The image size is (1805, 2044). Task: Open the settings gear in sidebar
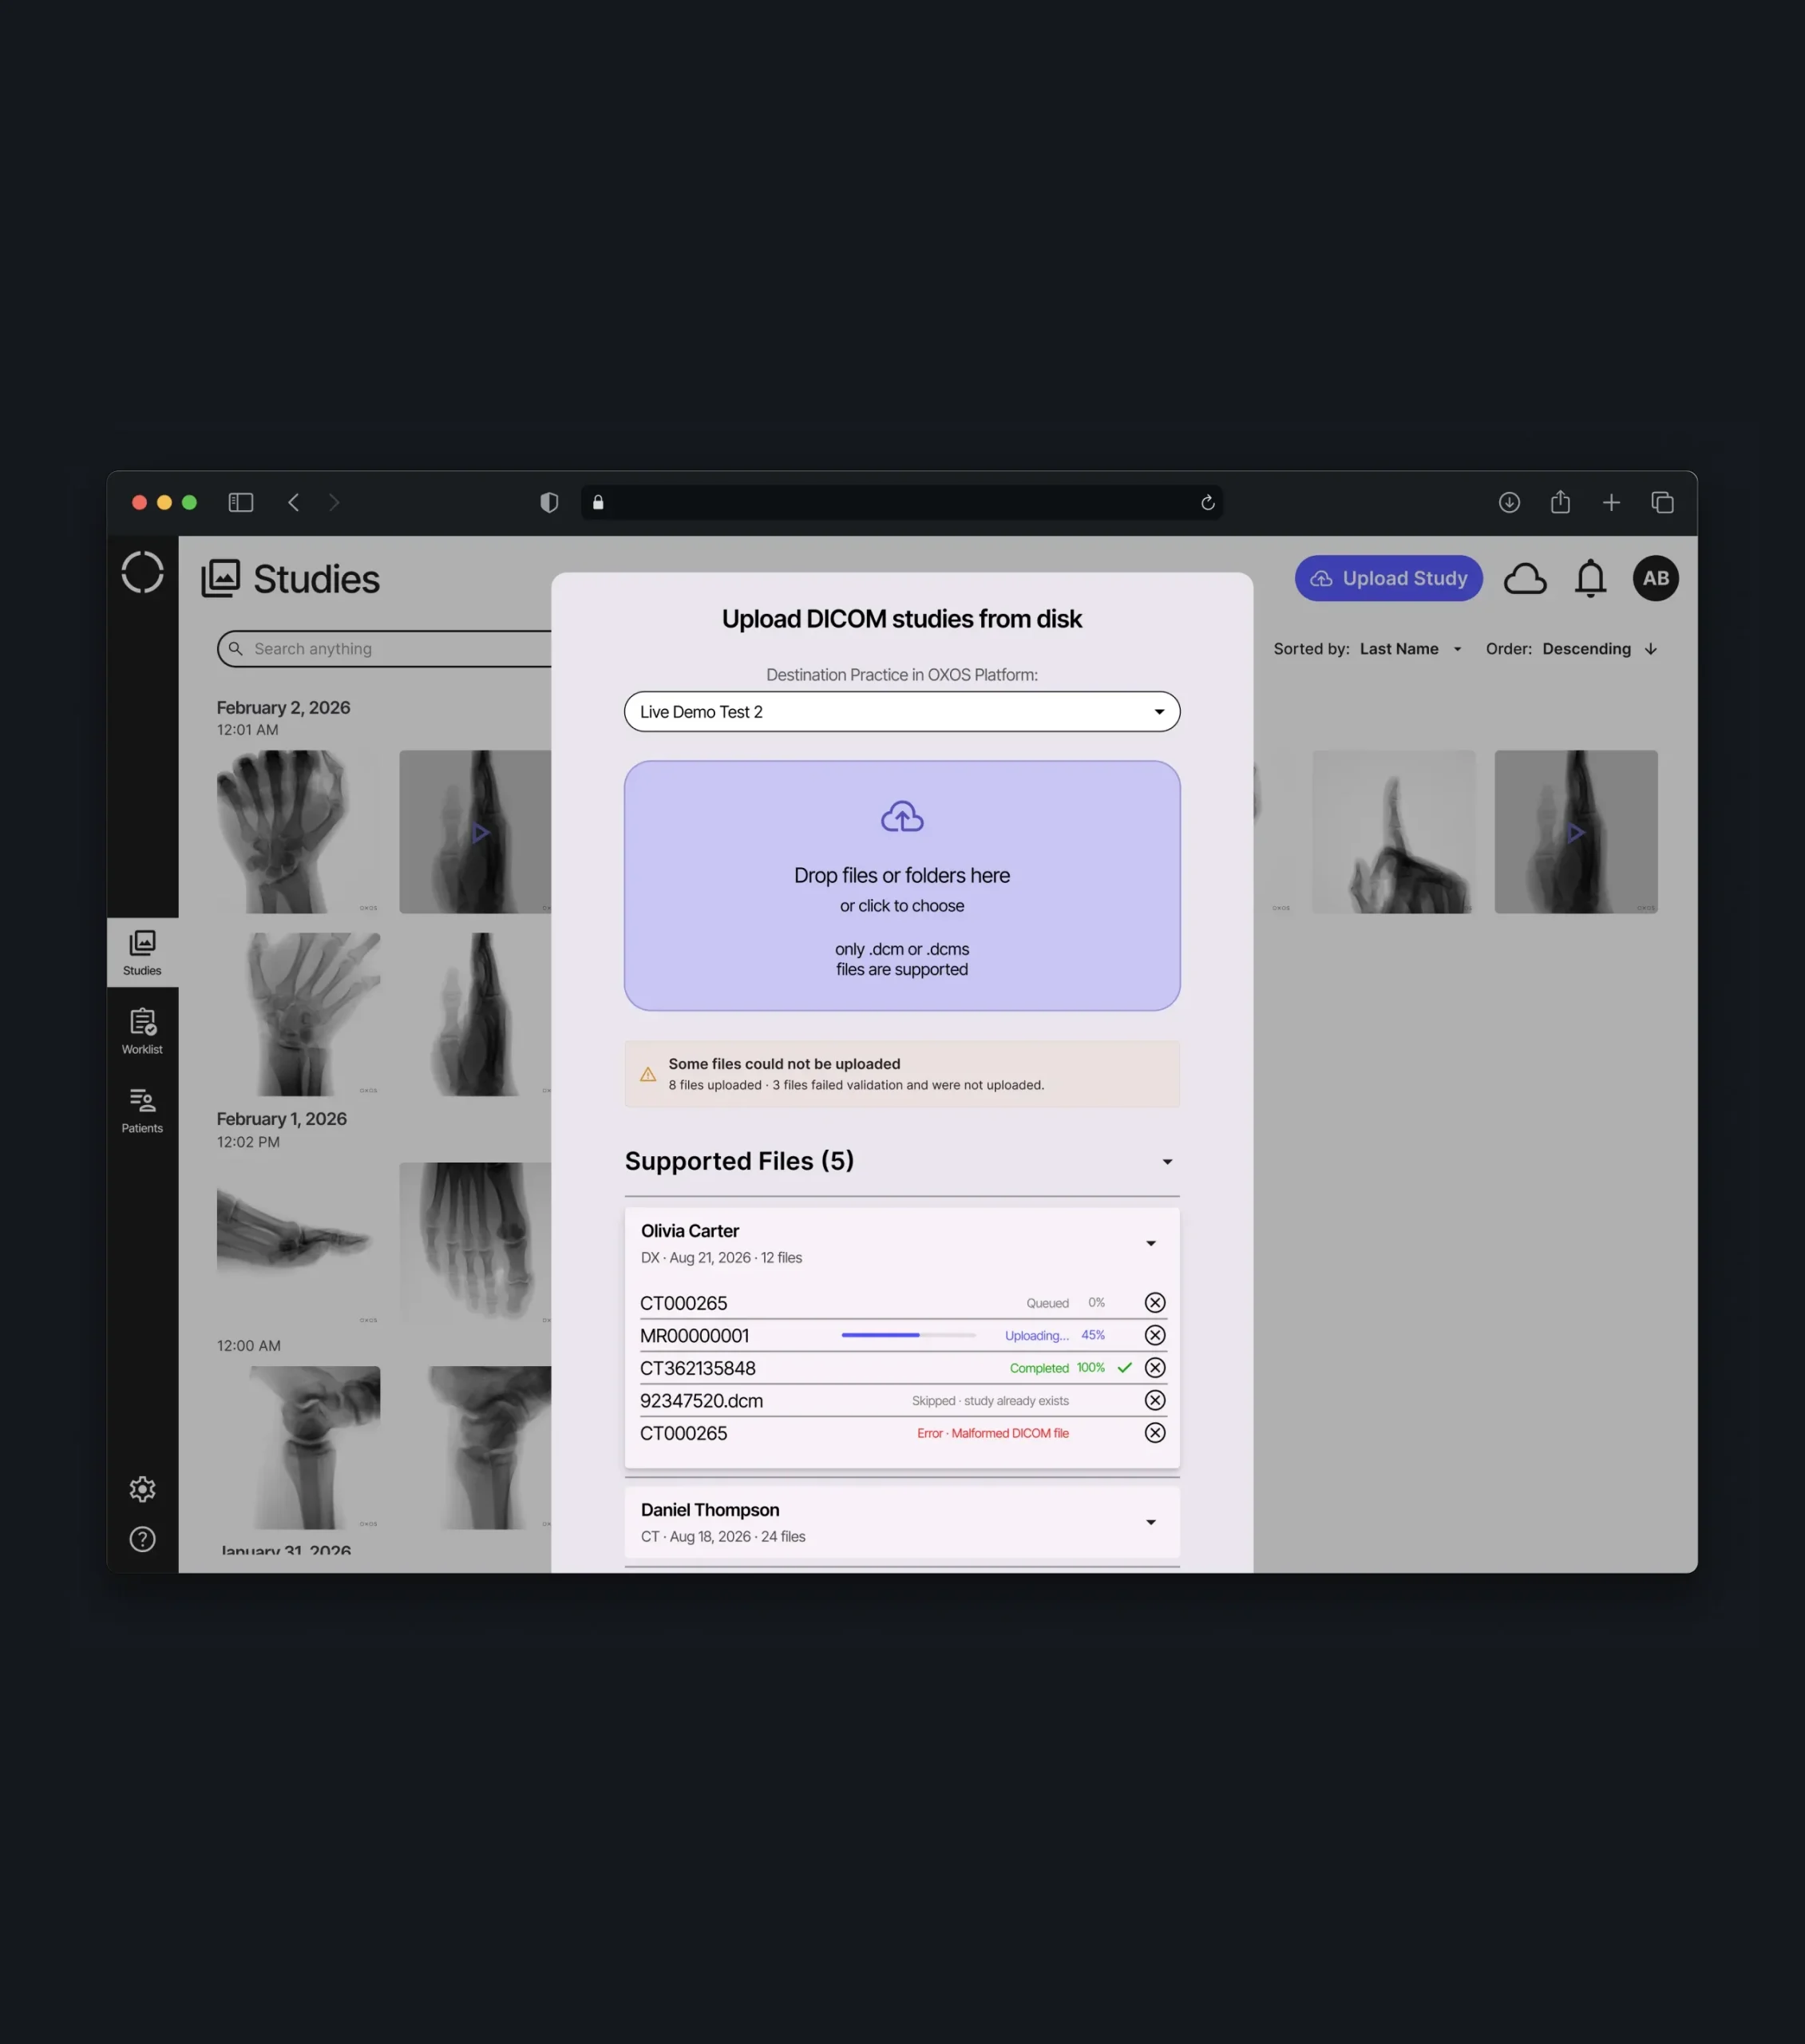pos(142,1489)
